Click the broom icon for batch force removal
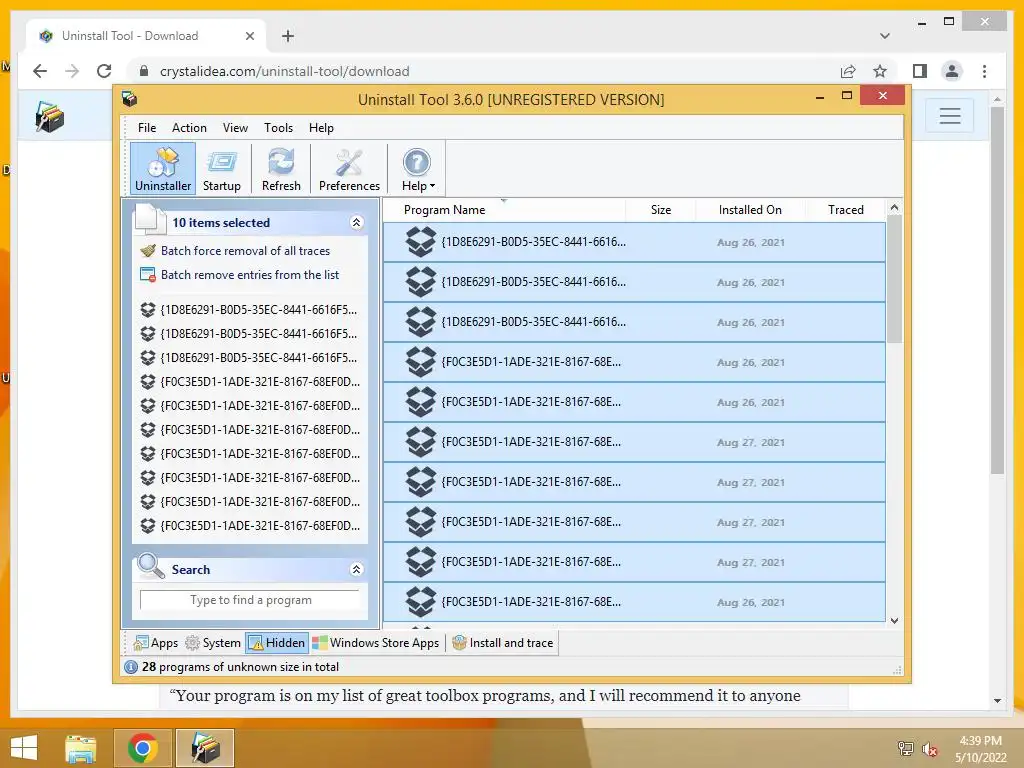1024x768 pixels. tap(148, 251)
